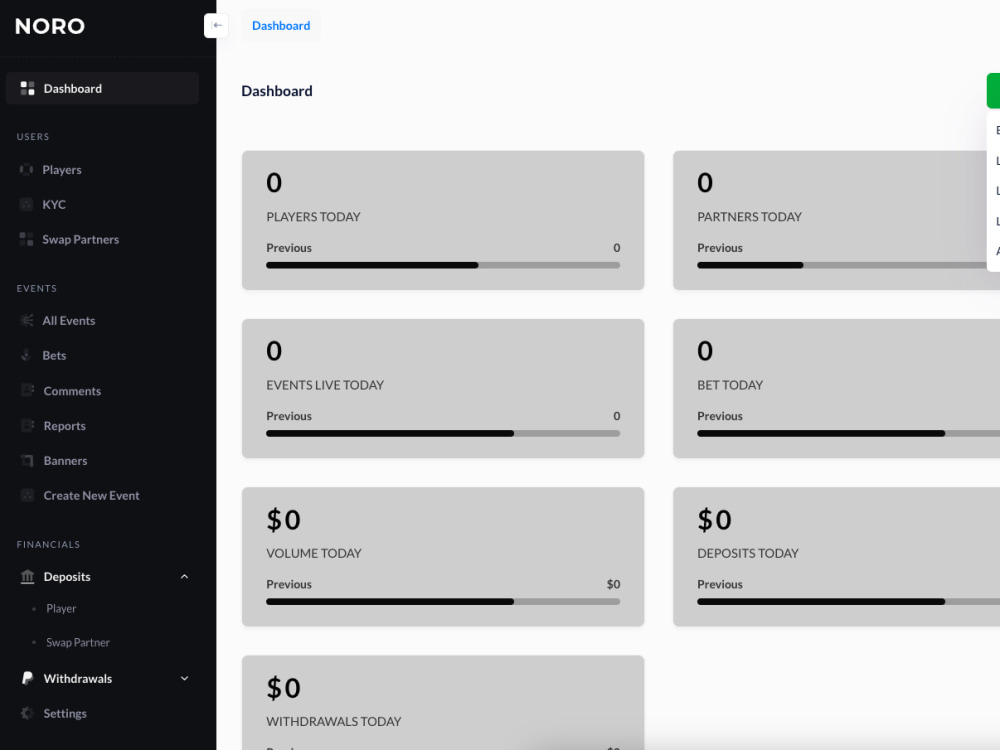Click the PARTNERS TODAY label
Image resolution: width=1000 pixels, height=750 pixels.
pos(749,217)
